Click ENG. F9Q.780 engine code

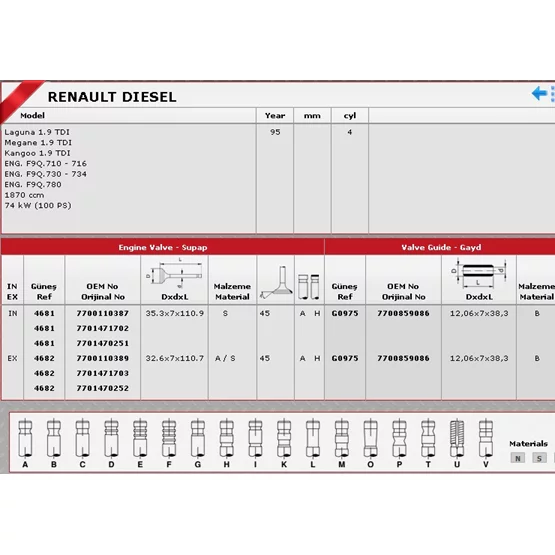pos(33,184)
